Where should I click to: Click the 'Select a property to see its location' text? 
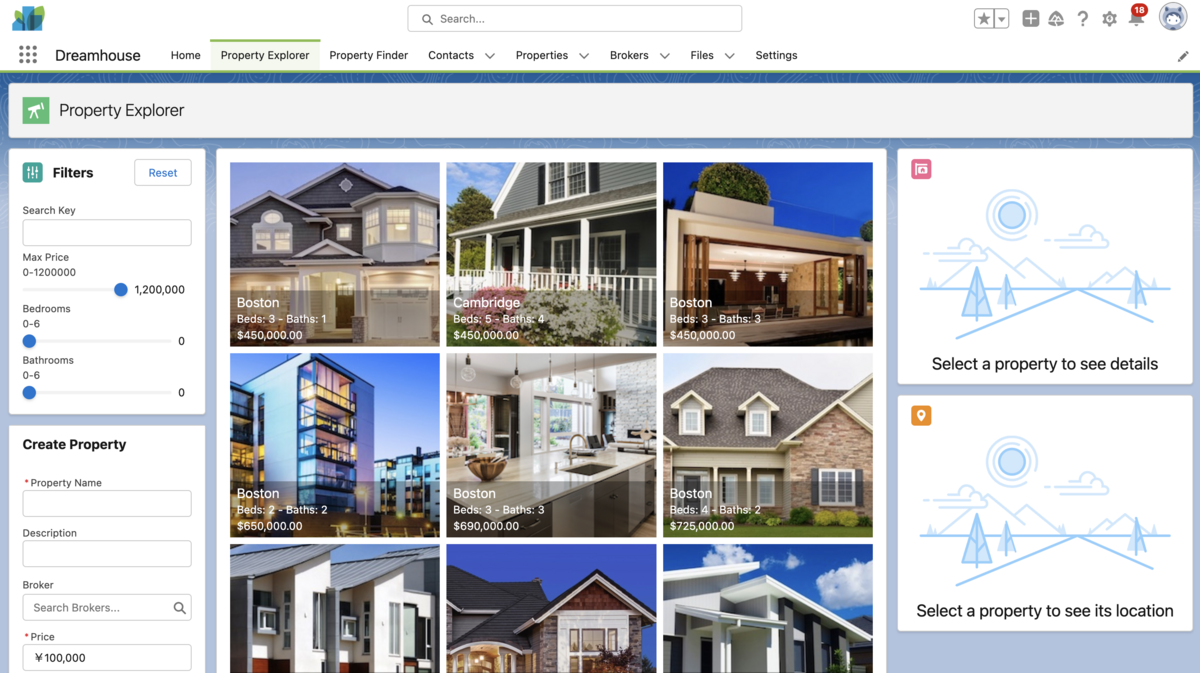pyautogui.click(x=1045, y=611)
